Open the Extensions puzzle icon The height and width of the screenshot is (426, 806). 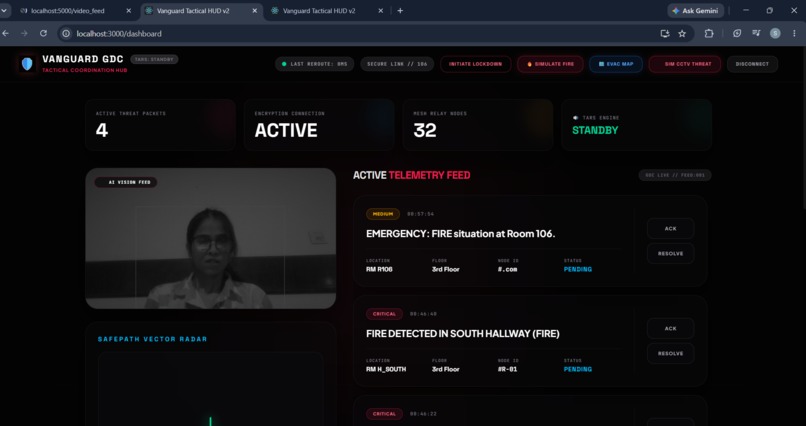click(x=709, y=33)
